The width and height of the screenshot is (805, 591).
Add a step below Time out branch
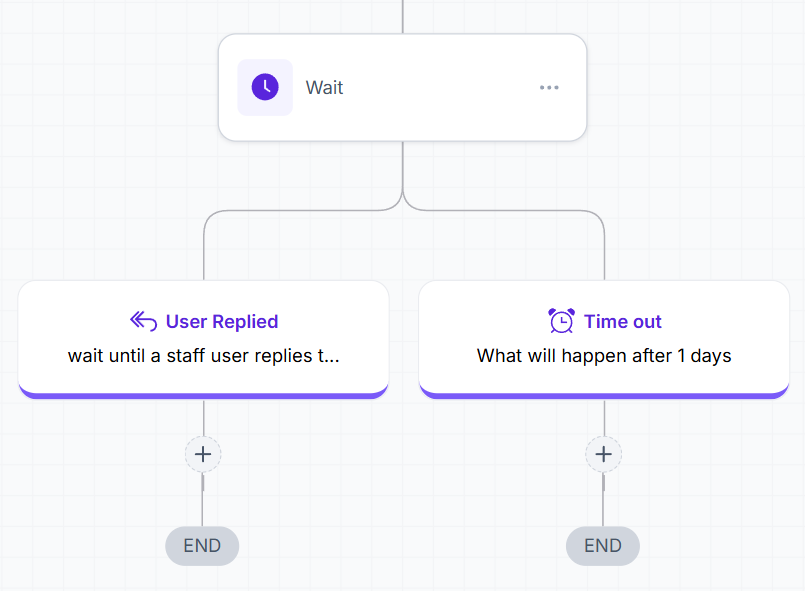[x=604, y=454]
